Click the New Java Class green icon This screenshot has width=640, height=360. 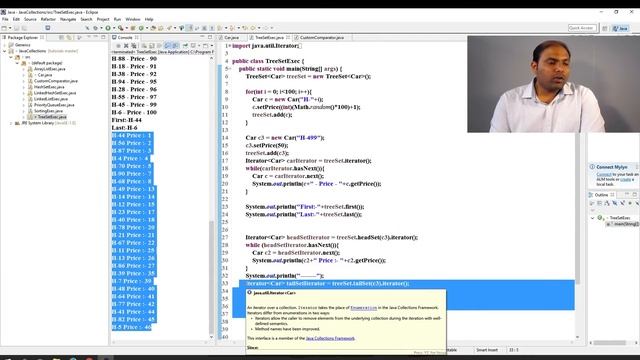(x=141, y=28)
